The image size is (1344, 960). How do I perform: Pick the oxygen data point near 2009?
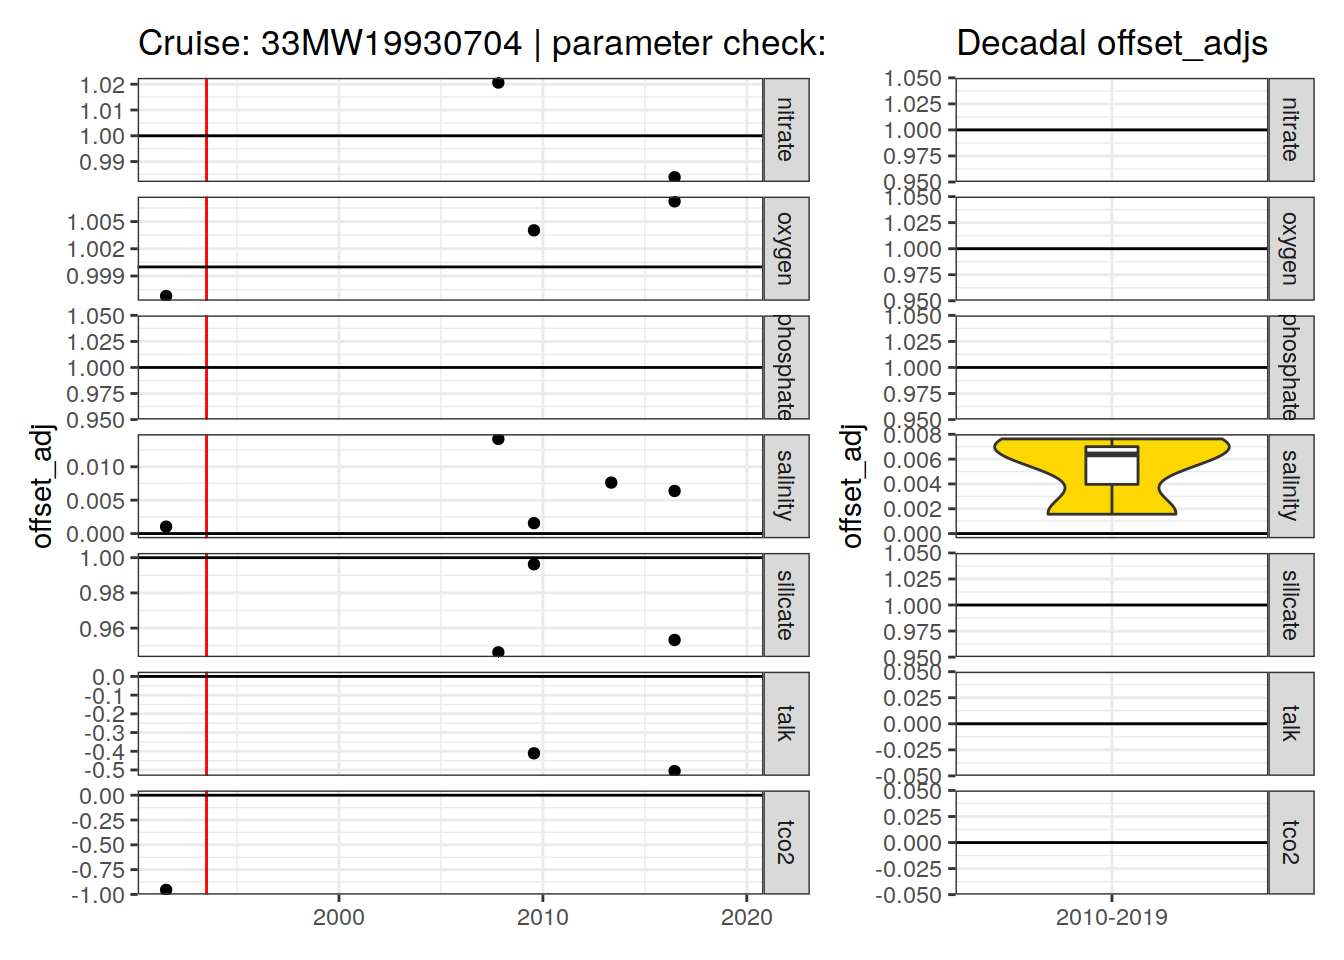534,231
